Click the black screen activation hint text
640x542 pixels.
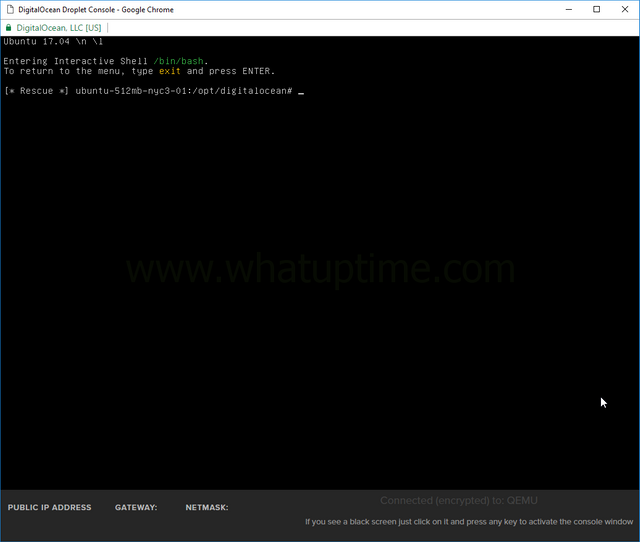point(469,522)
